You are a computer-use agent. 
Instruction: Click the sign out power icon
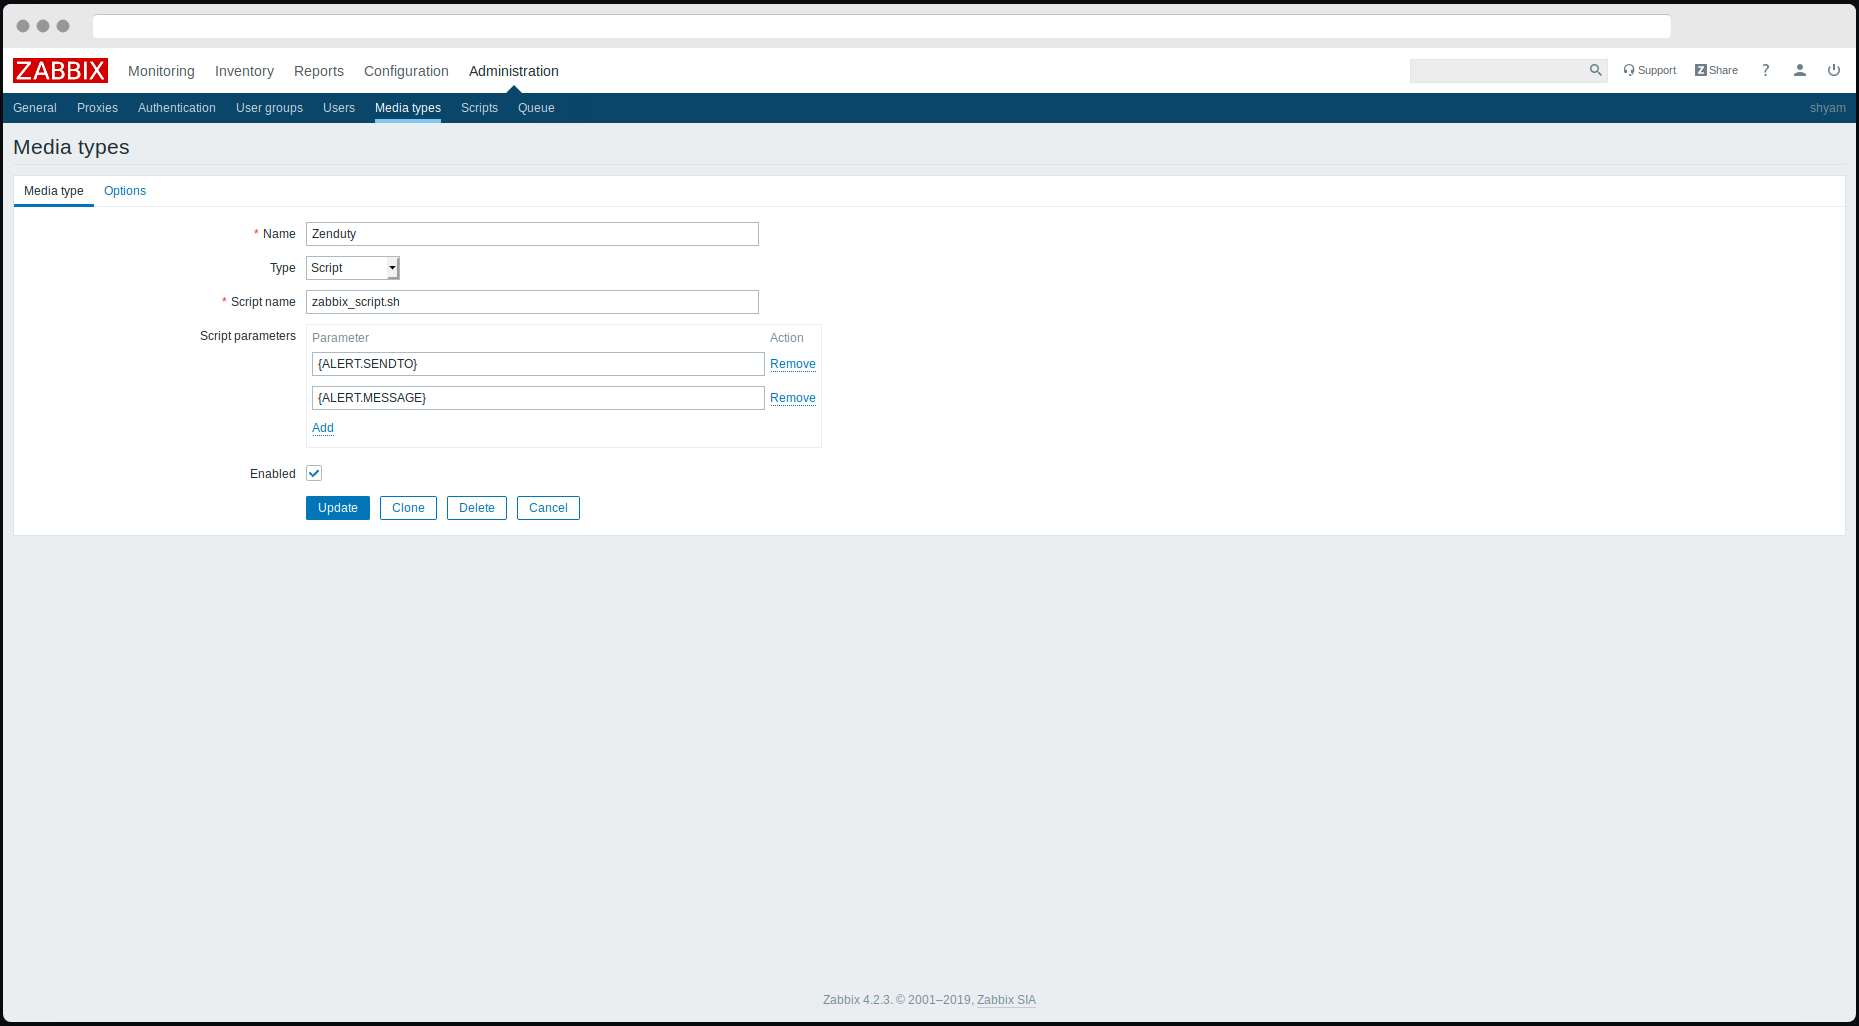1834,70
